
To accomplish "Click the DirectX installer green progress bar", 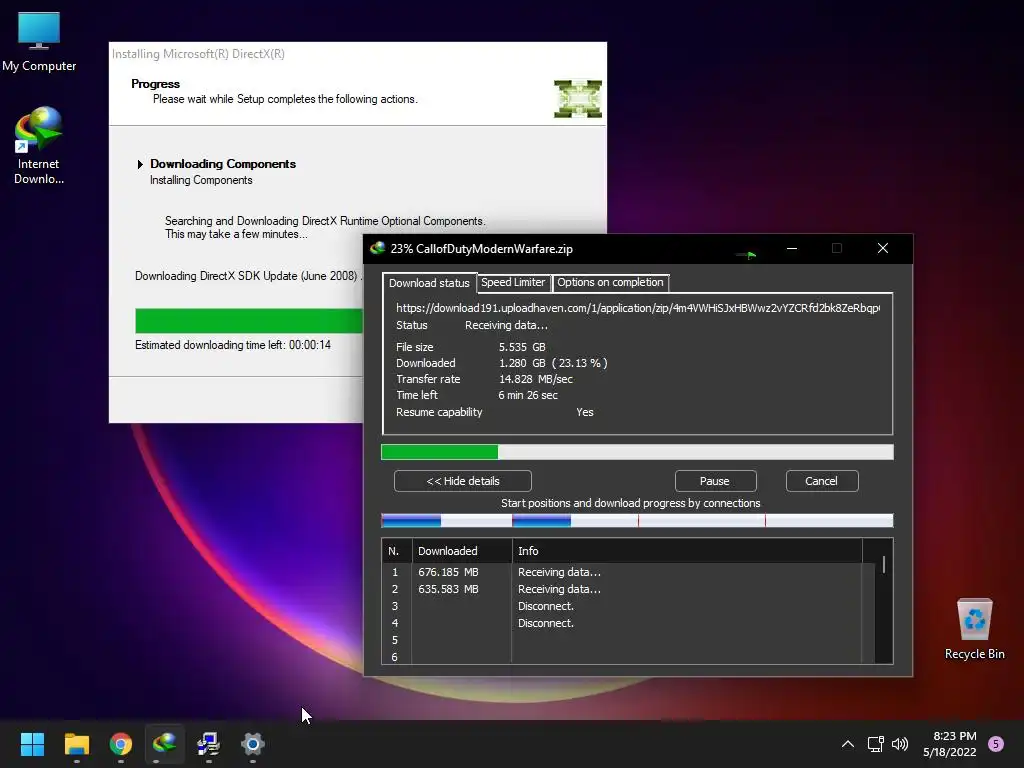I will click(x=249, y=321).
